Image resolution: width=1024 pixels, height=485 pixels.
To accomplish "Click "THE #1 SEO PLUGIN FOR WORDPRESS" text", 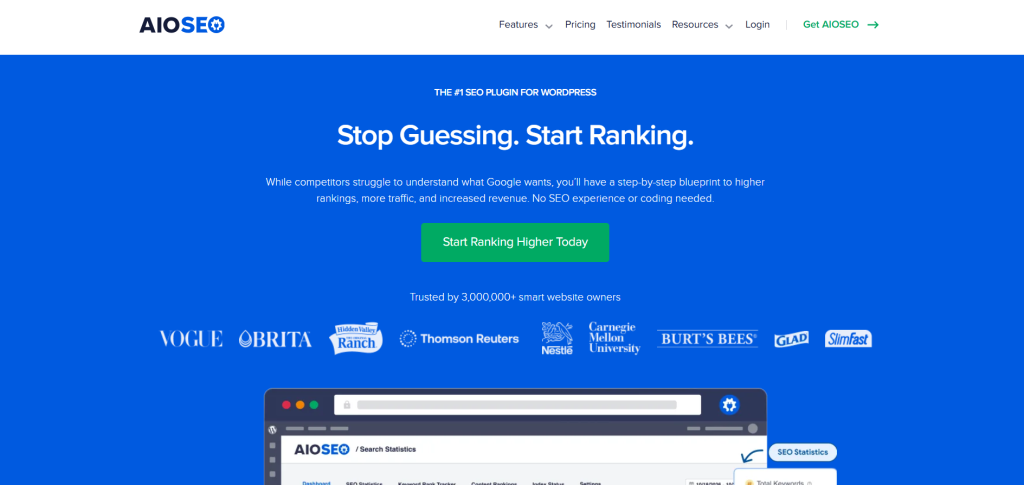I will tap(515, 93).
